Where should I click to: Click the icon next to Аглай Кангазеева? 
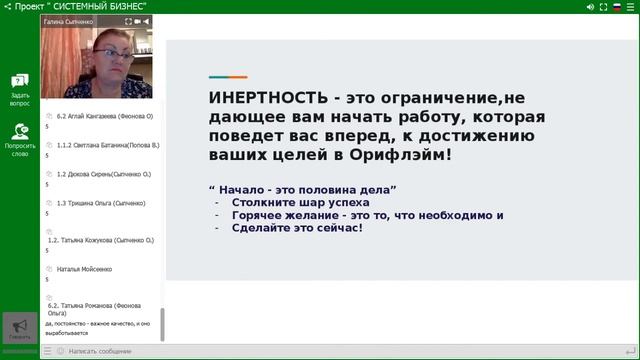tap(49, 116)
